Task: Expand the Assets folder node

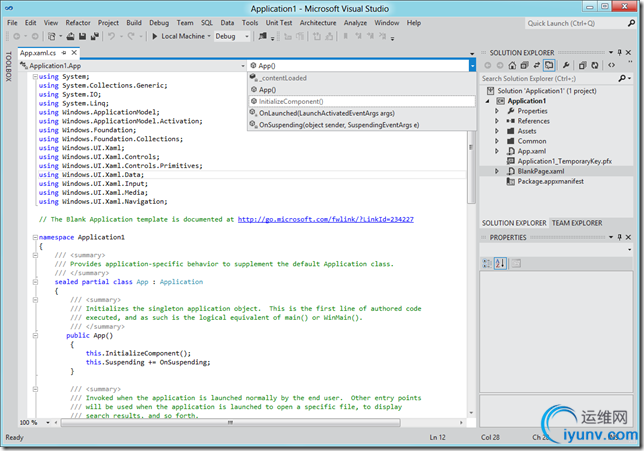Action: tap(497, 131)
